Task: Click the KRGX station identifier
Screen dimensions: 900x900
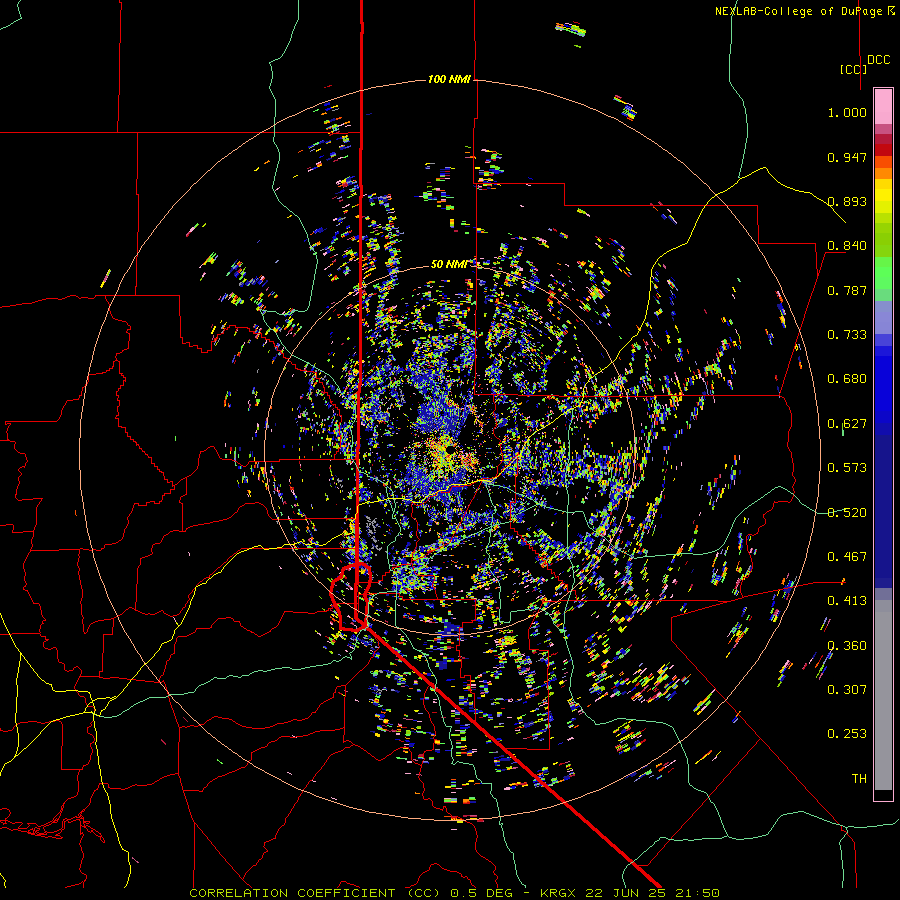Action: coord(560,893)
